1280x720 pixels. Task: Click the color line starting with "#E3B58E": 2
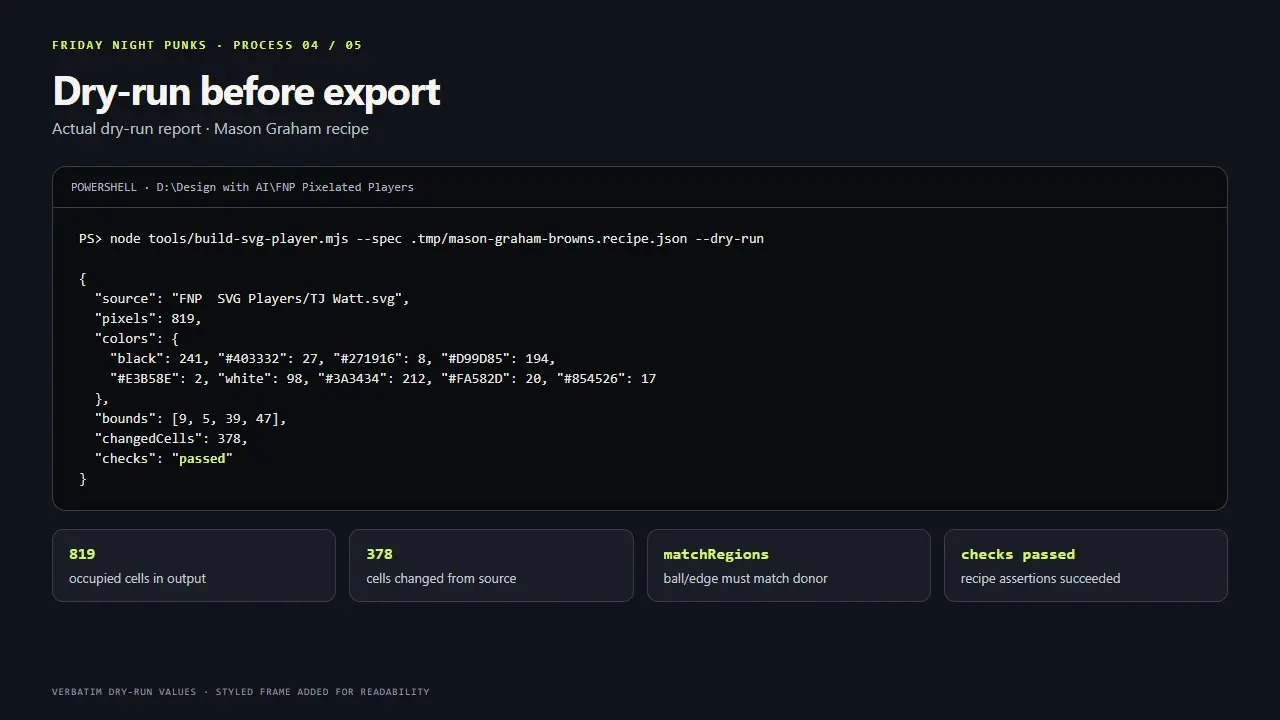point(383,379)
